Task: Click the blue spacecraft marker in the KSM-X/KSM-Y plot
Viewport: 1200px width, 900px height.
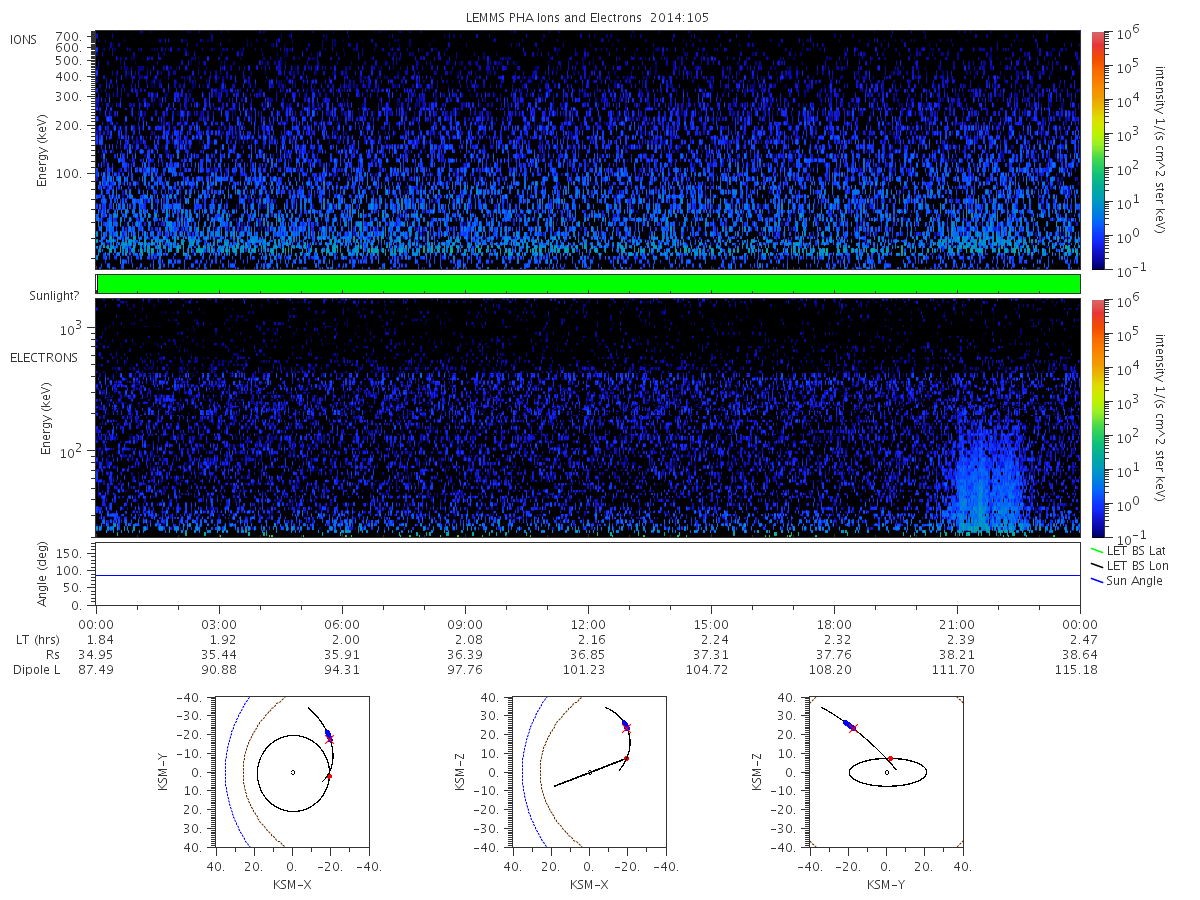Action: pyautogui.click(x=327, y=734)
